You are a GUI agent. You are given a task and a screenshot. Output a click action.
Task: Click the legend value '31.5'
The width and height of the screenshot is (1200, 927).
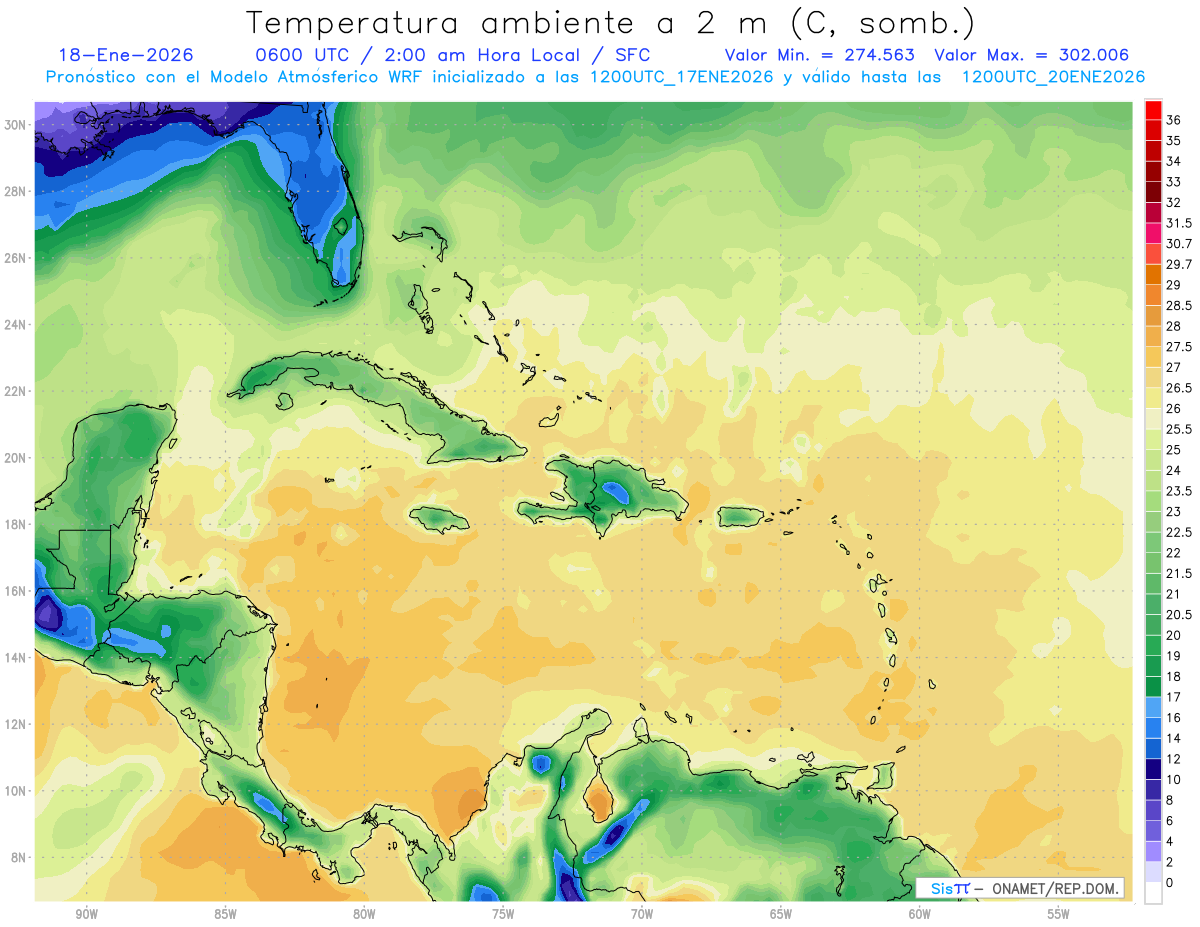(1179, 223)
